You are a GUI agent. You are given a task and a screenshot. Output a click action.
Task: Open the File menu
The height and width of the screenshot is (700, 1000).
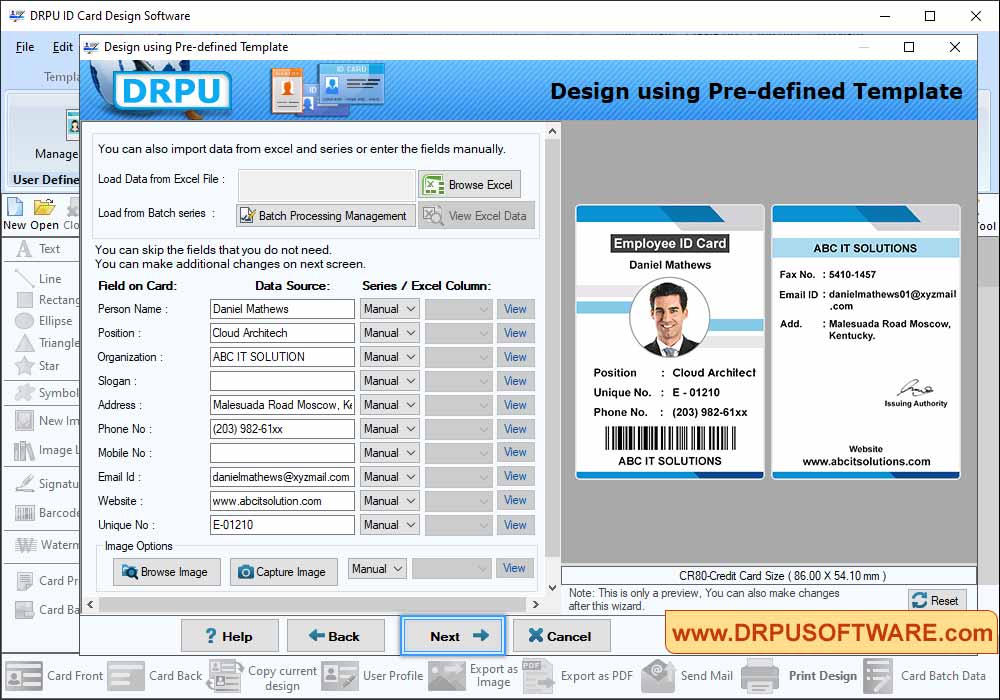25,47
